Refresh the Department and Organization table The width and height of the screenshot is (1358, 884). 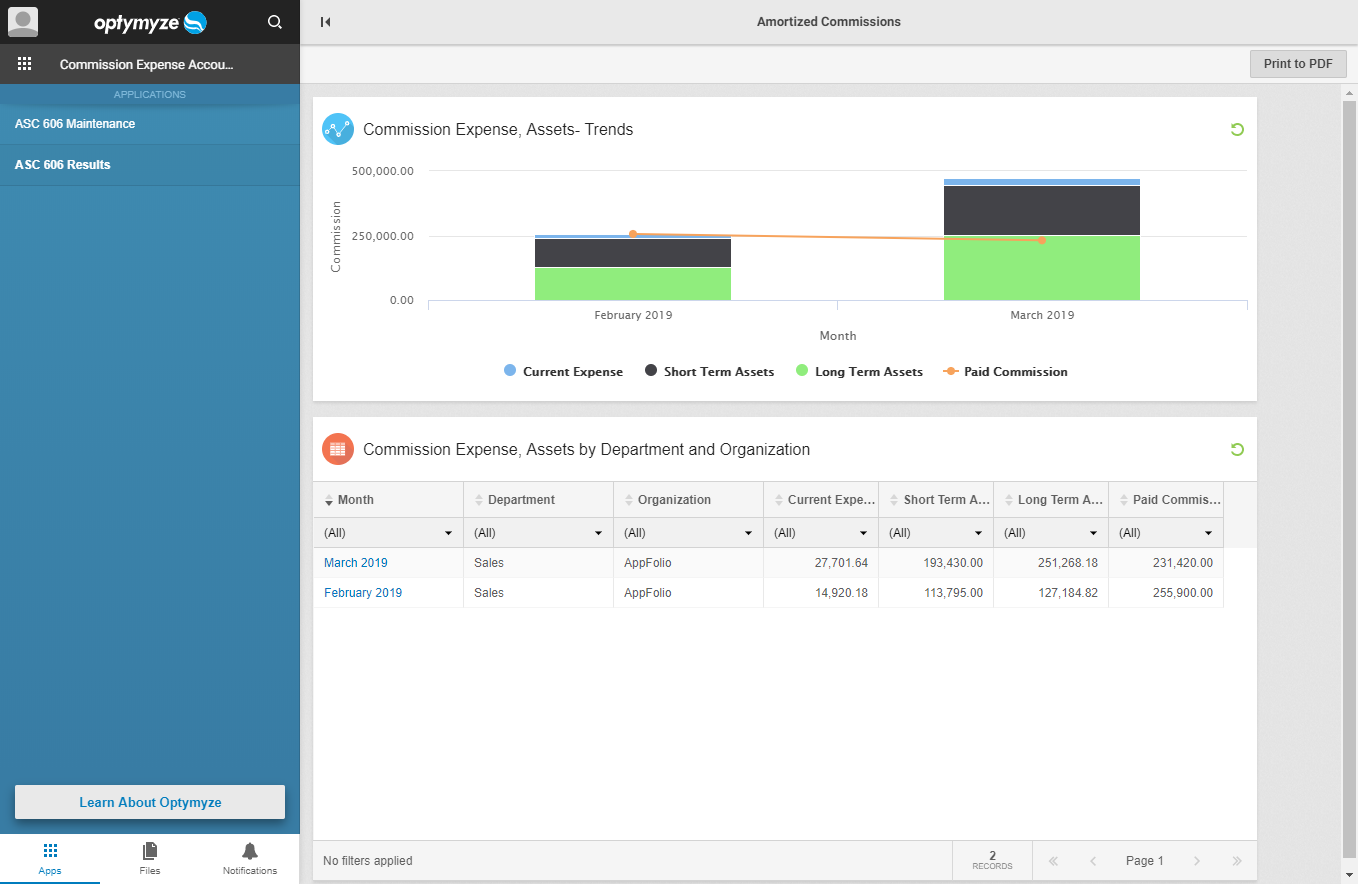1237,449
